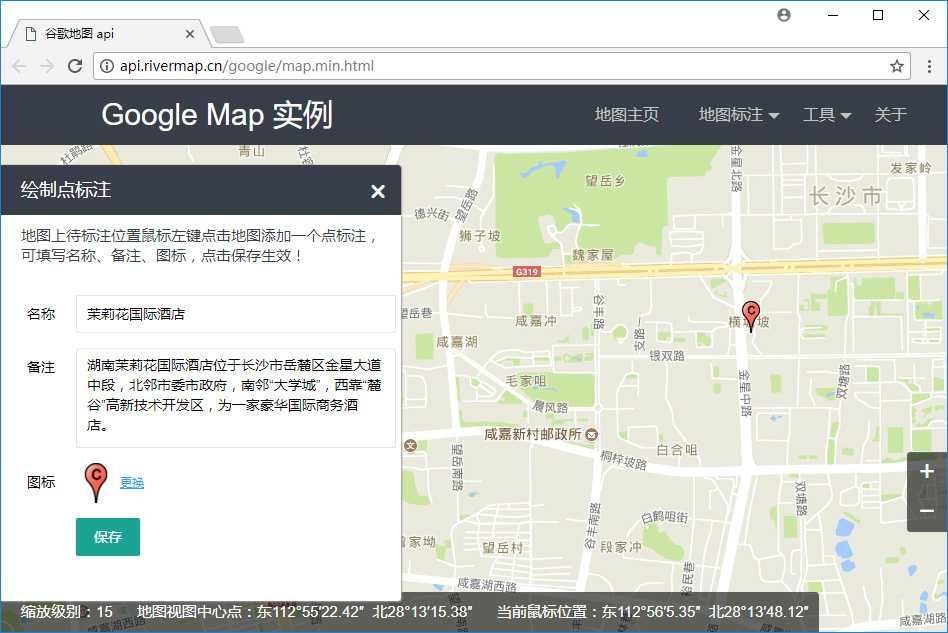Click the 缩放级别:15 status text
948x633 pixels.
click(x=67, y=612)
